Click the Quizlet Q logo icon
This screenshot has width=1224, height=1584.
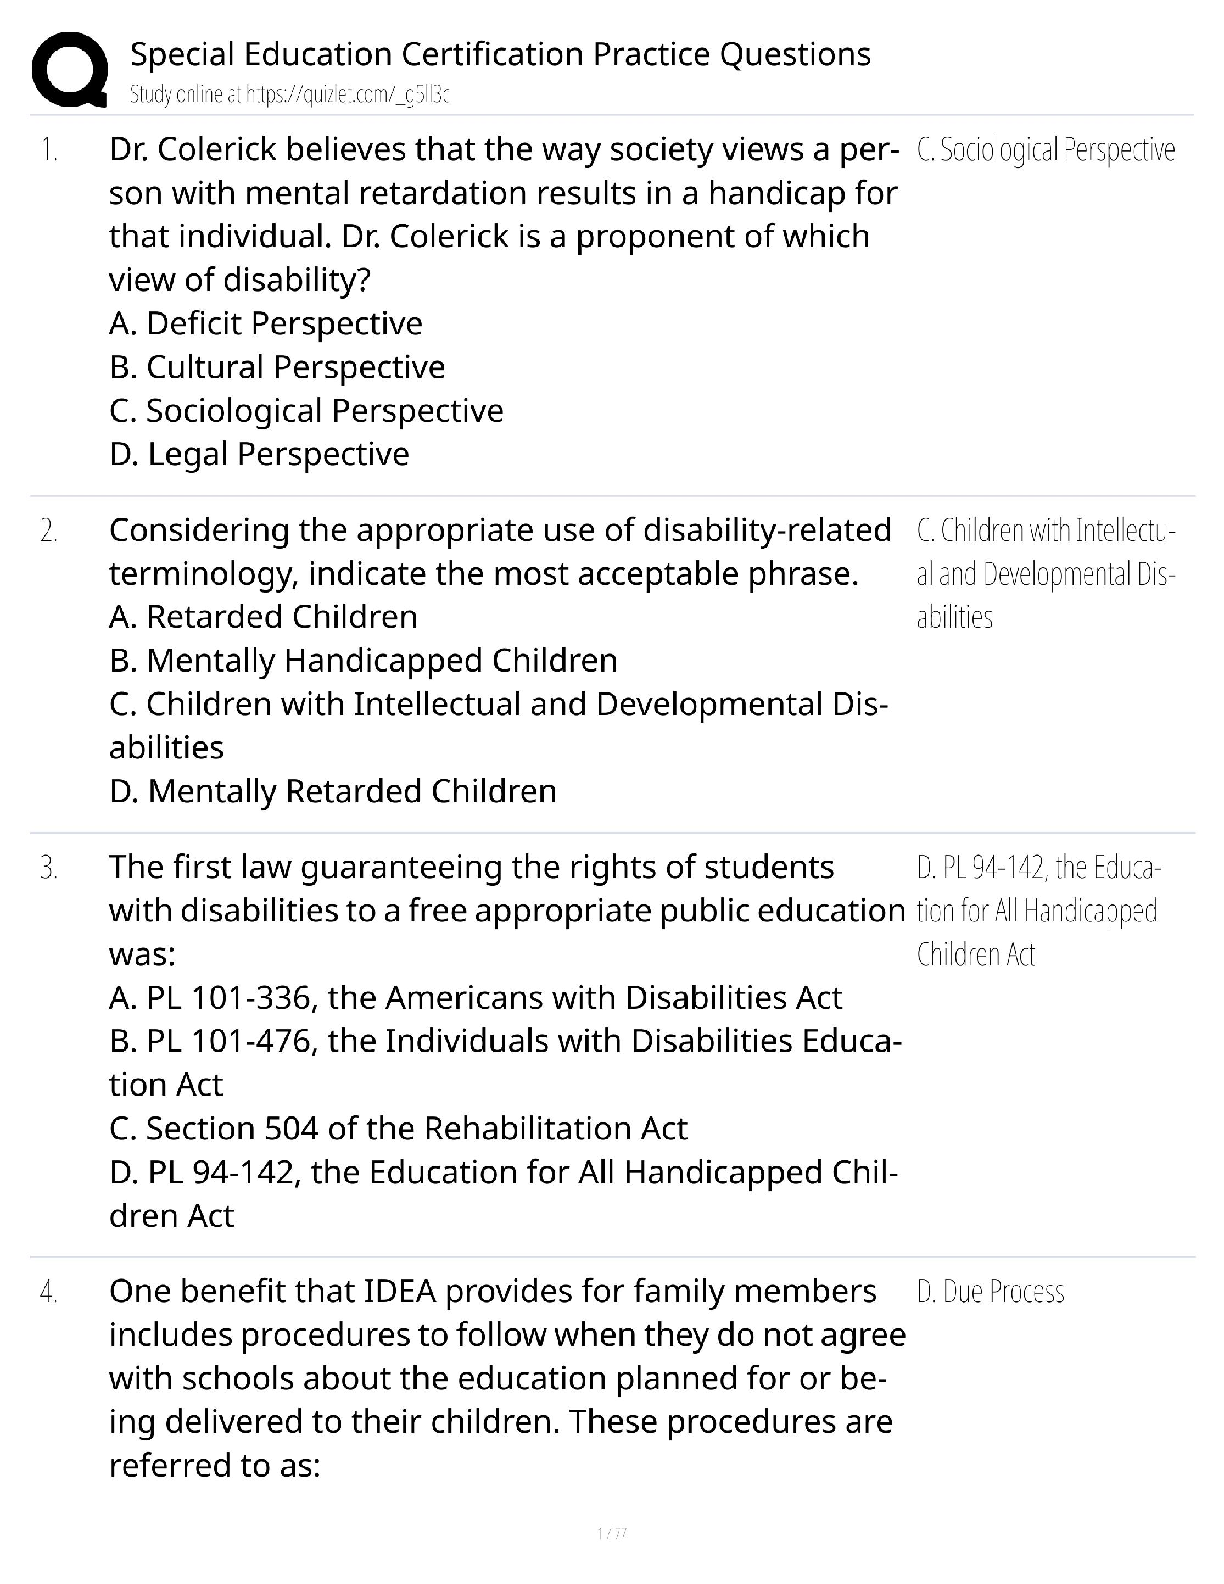click(69, 69)
